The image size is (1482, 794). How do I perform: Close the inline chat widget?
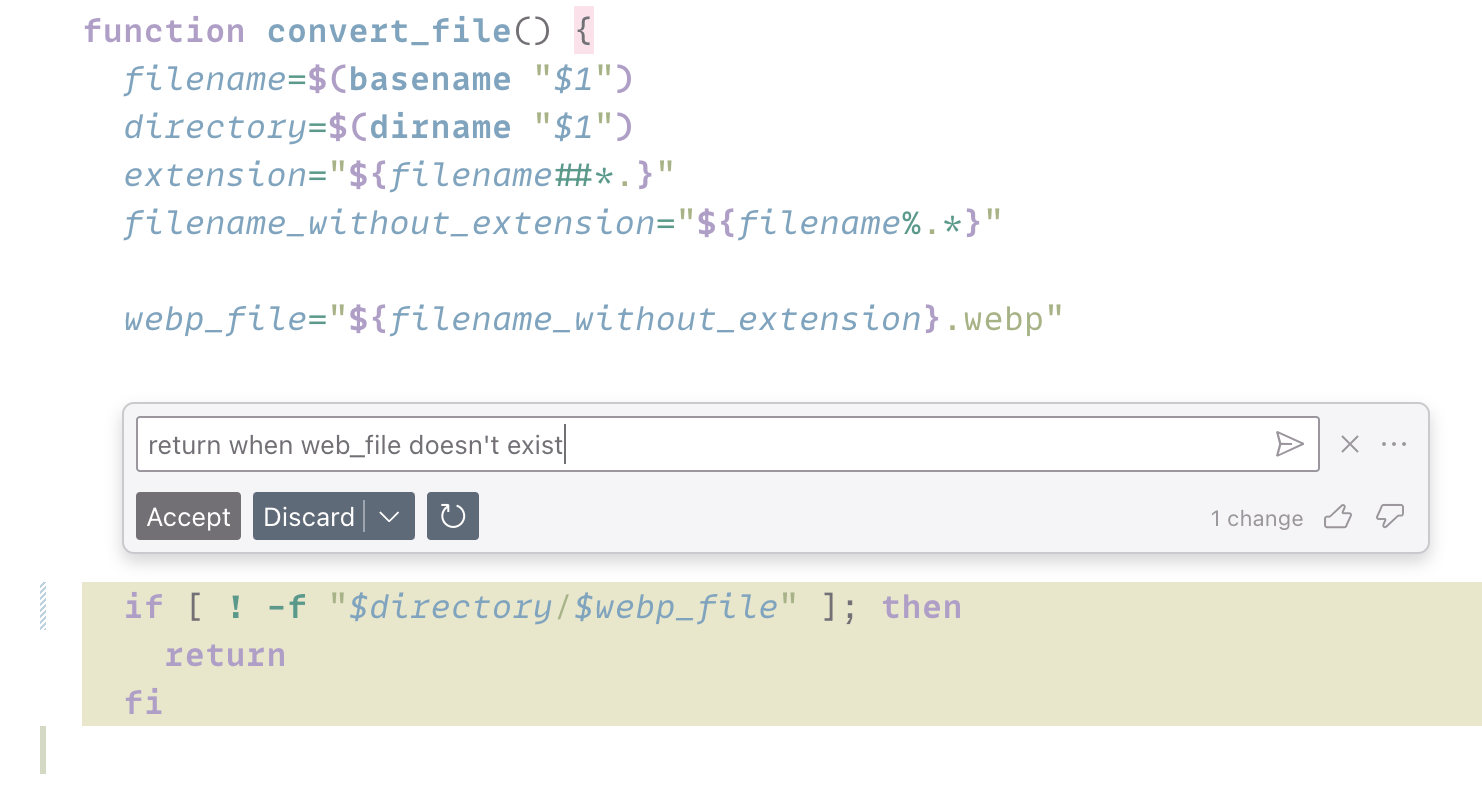(x=1350, y=444)
